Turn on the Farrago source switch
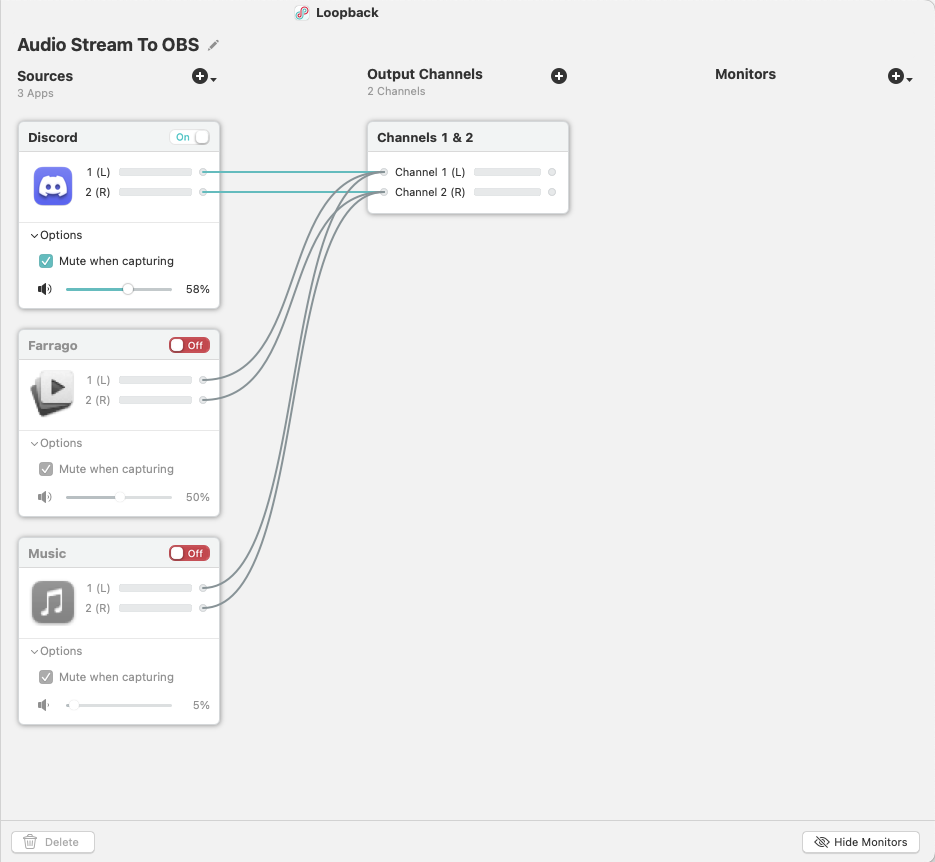Image resolution: width=935 pixels, height=862 pixels. click(x=190, y=345)
